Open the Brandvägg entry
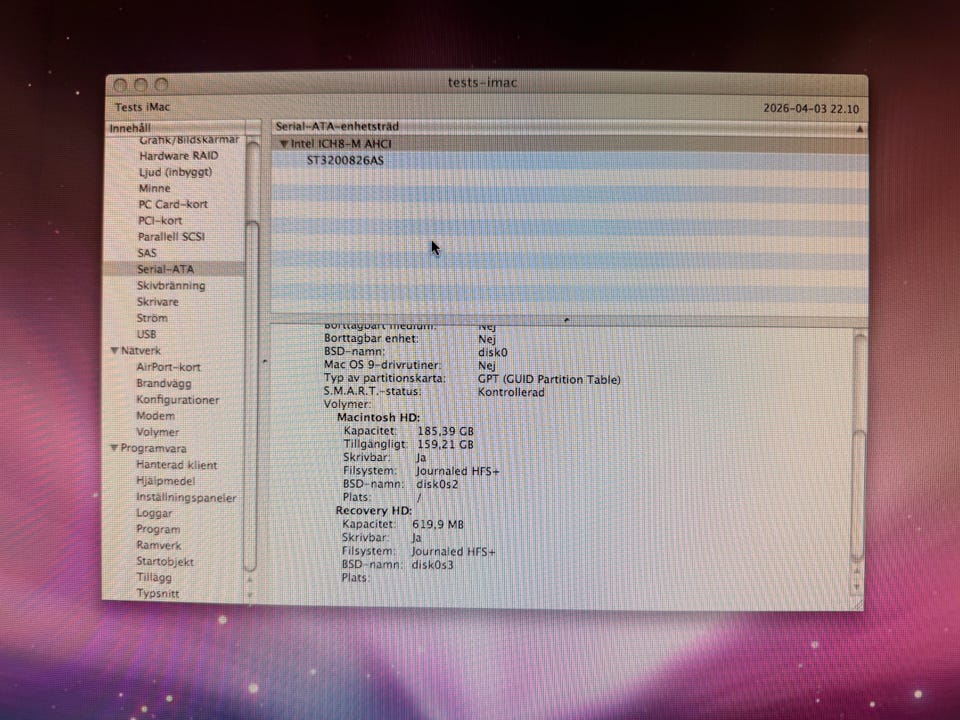This screenshot has width=960, height=720. point(164,383)
